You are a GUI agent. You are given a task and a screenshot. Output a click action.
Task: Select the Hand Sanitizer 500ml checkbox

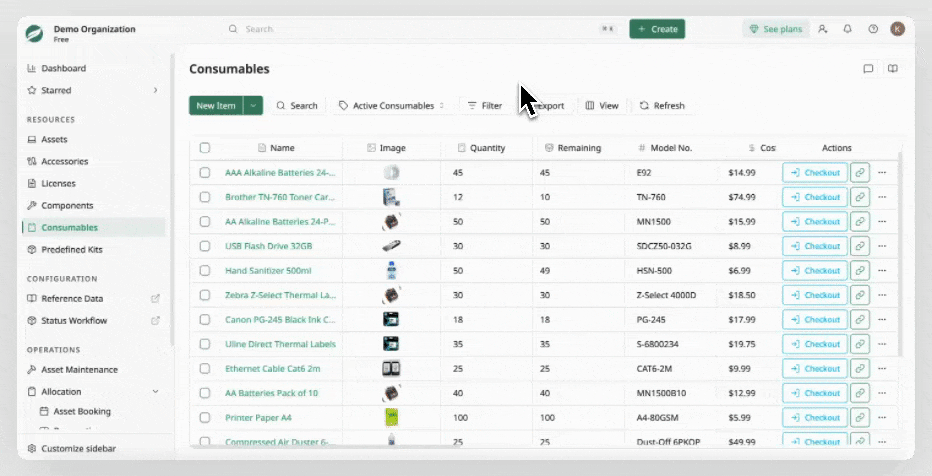tap(205, 270)
